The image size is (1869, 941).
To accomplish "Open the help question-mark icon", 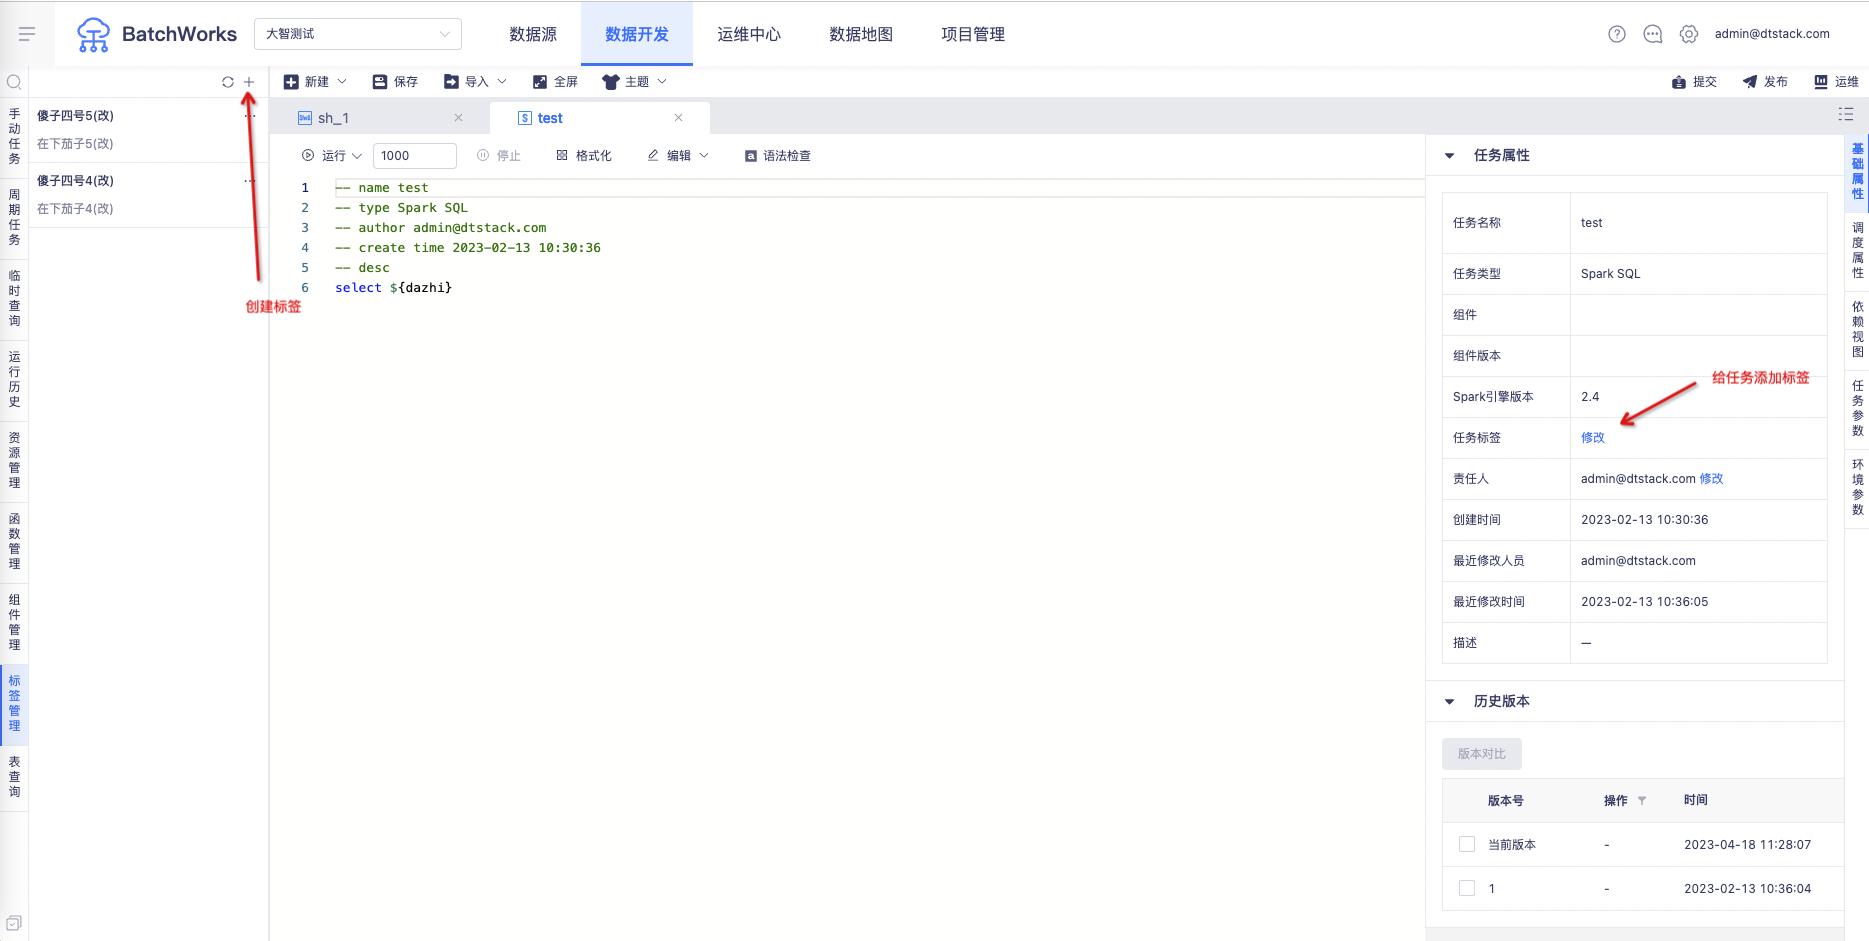I will coord(1617,34).
